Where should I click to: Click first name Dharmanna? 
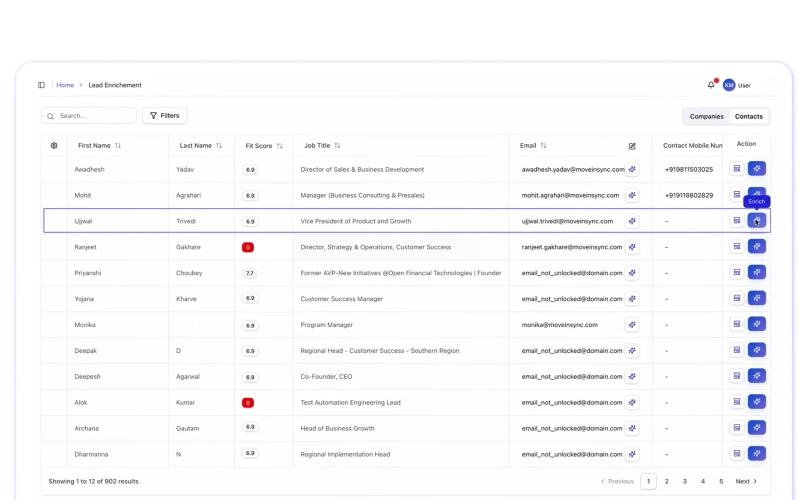click(x=91, y=454)
